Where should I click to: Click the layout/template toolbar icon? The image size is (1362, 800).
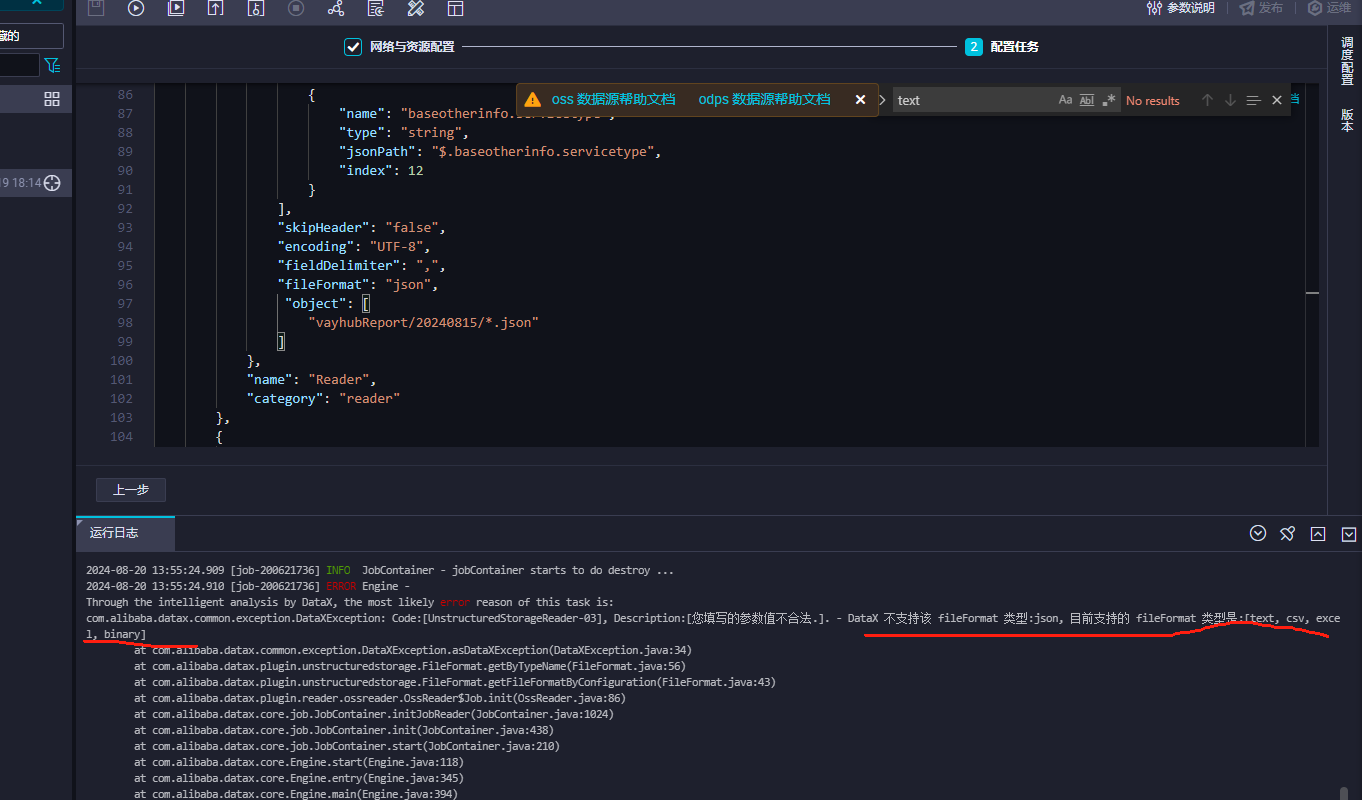tap(456, 8)
